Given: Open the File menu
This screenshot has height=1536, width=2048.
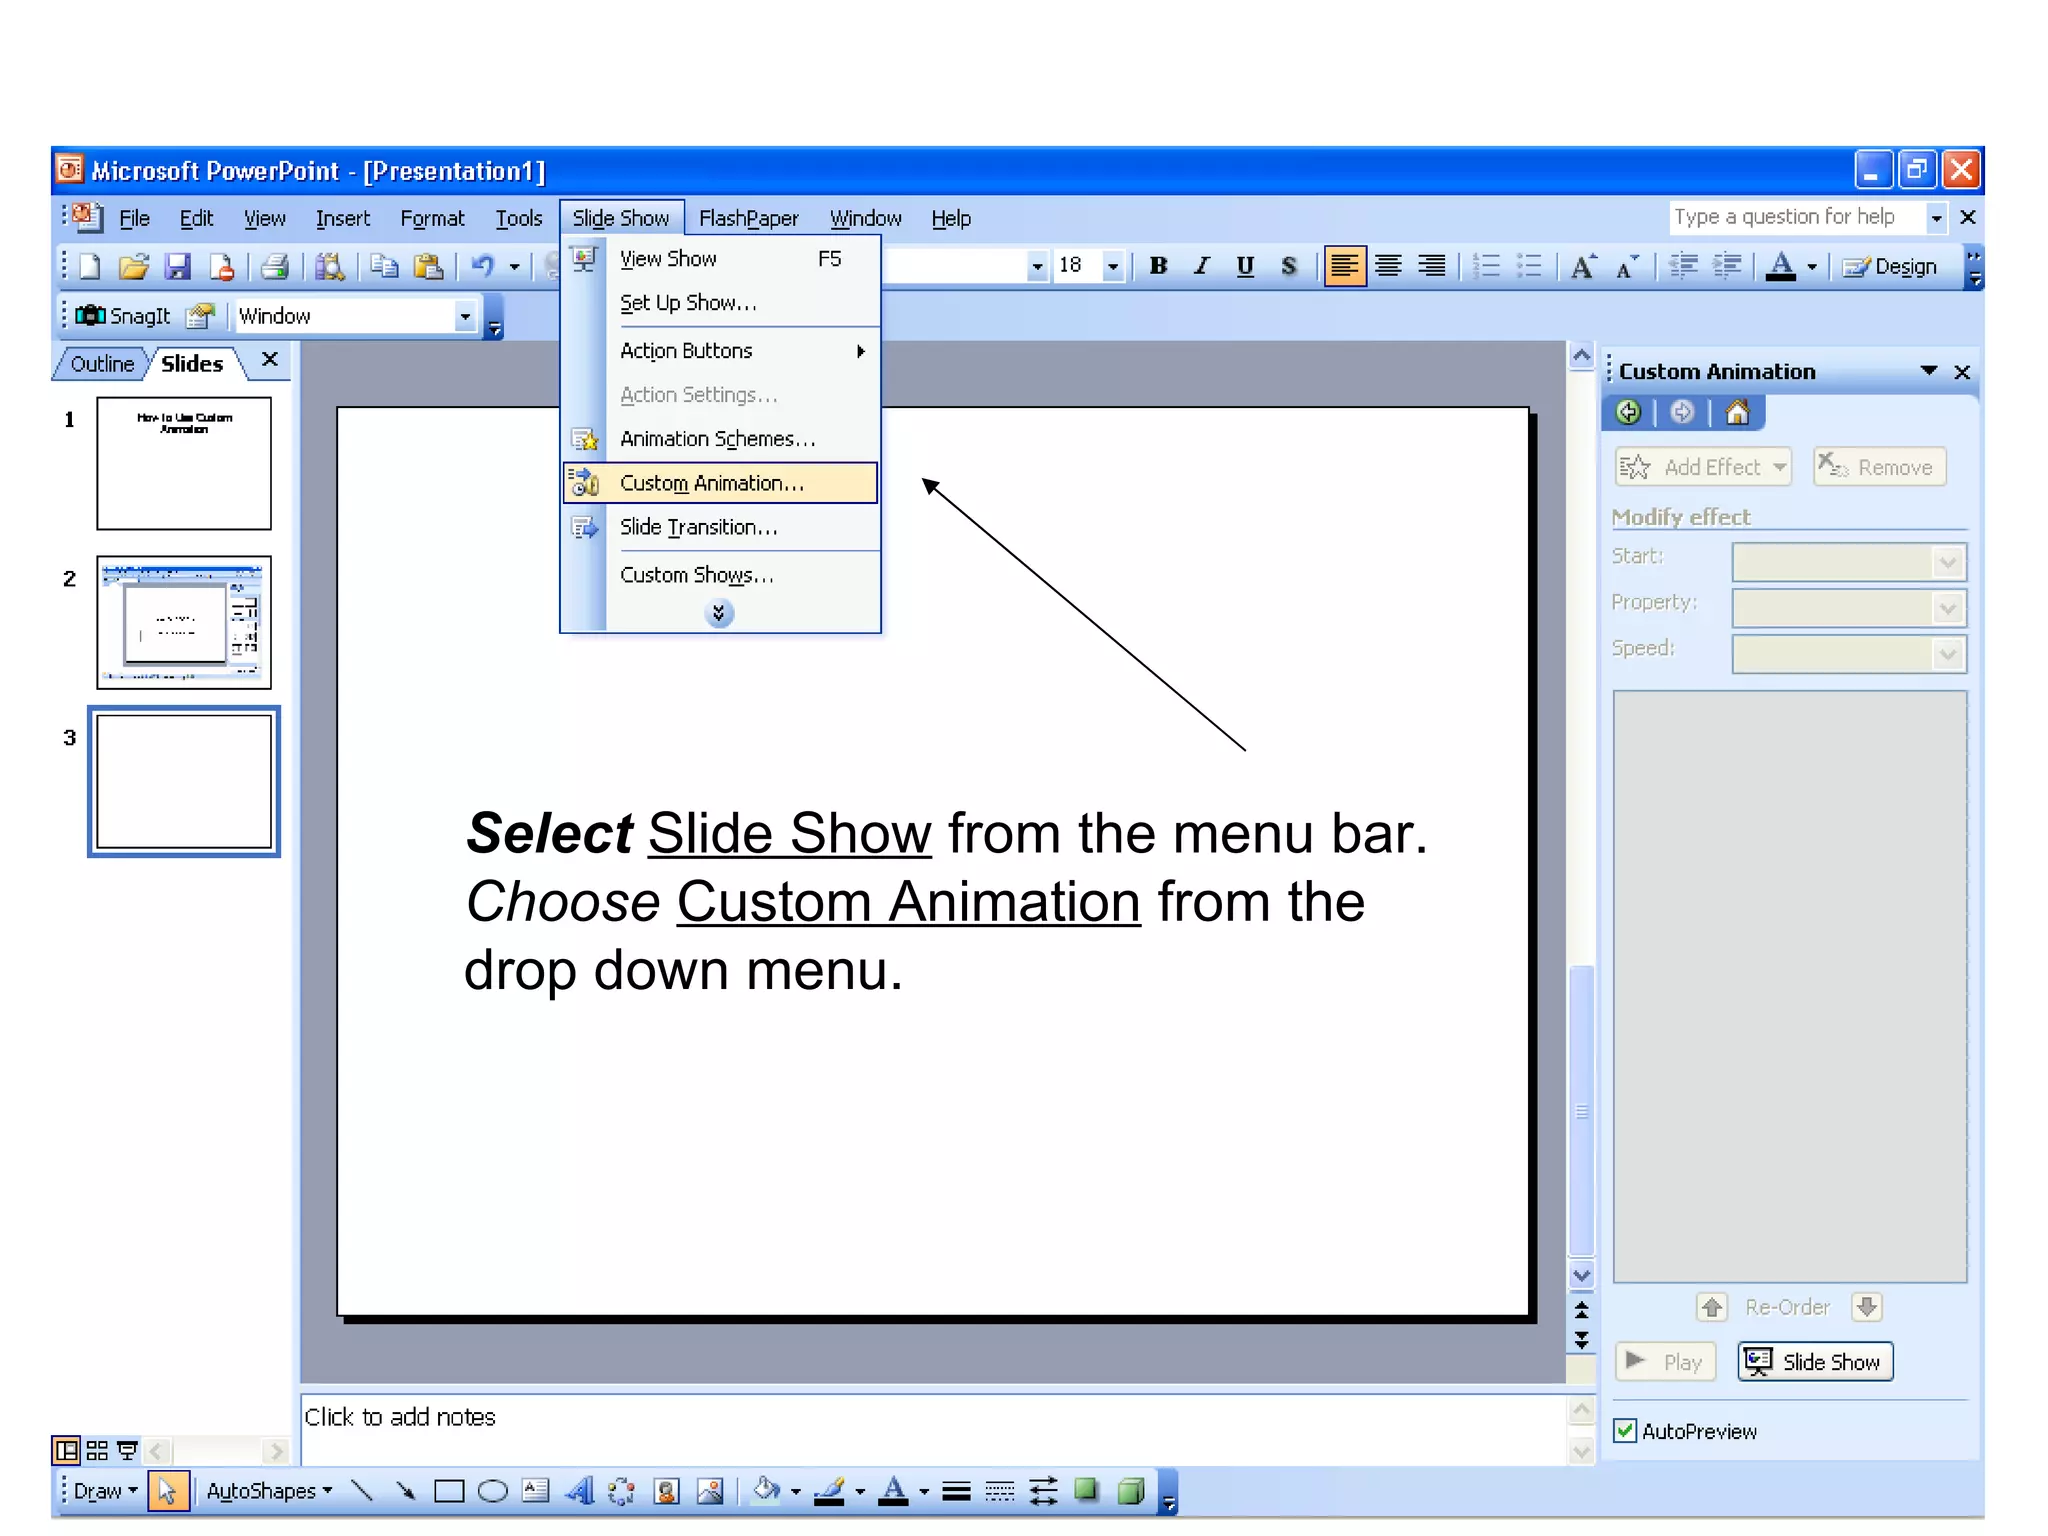Looking at the screenshot, I should click(x=134, y=218).
